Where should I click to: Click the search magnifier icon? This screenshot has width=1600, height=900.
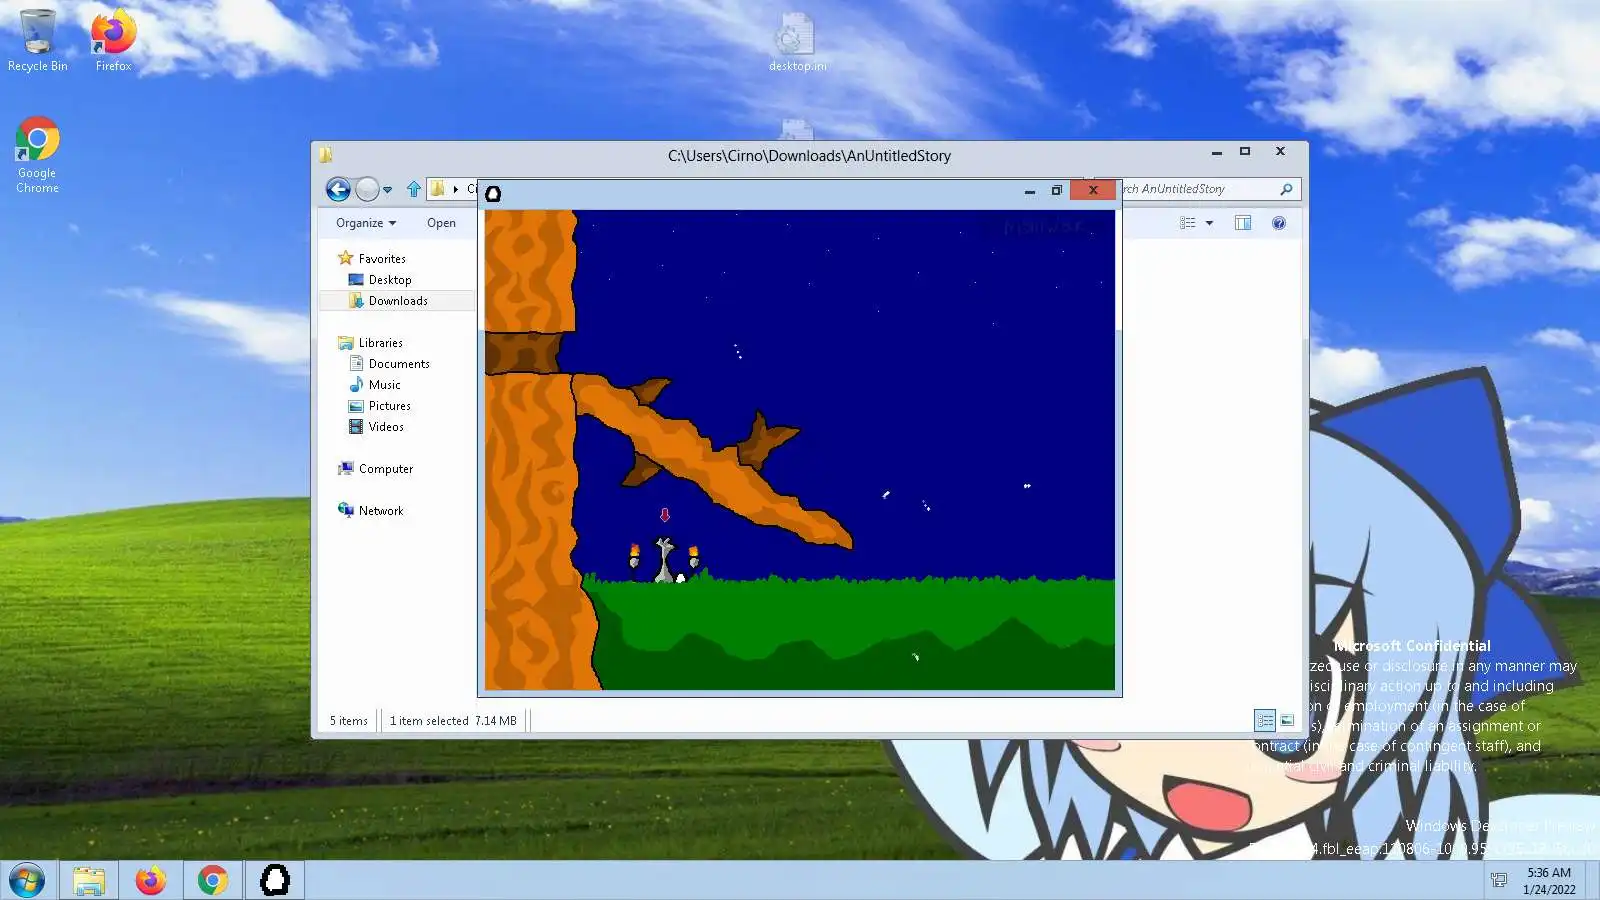tap(1286, 189)
